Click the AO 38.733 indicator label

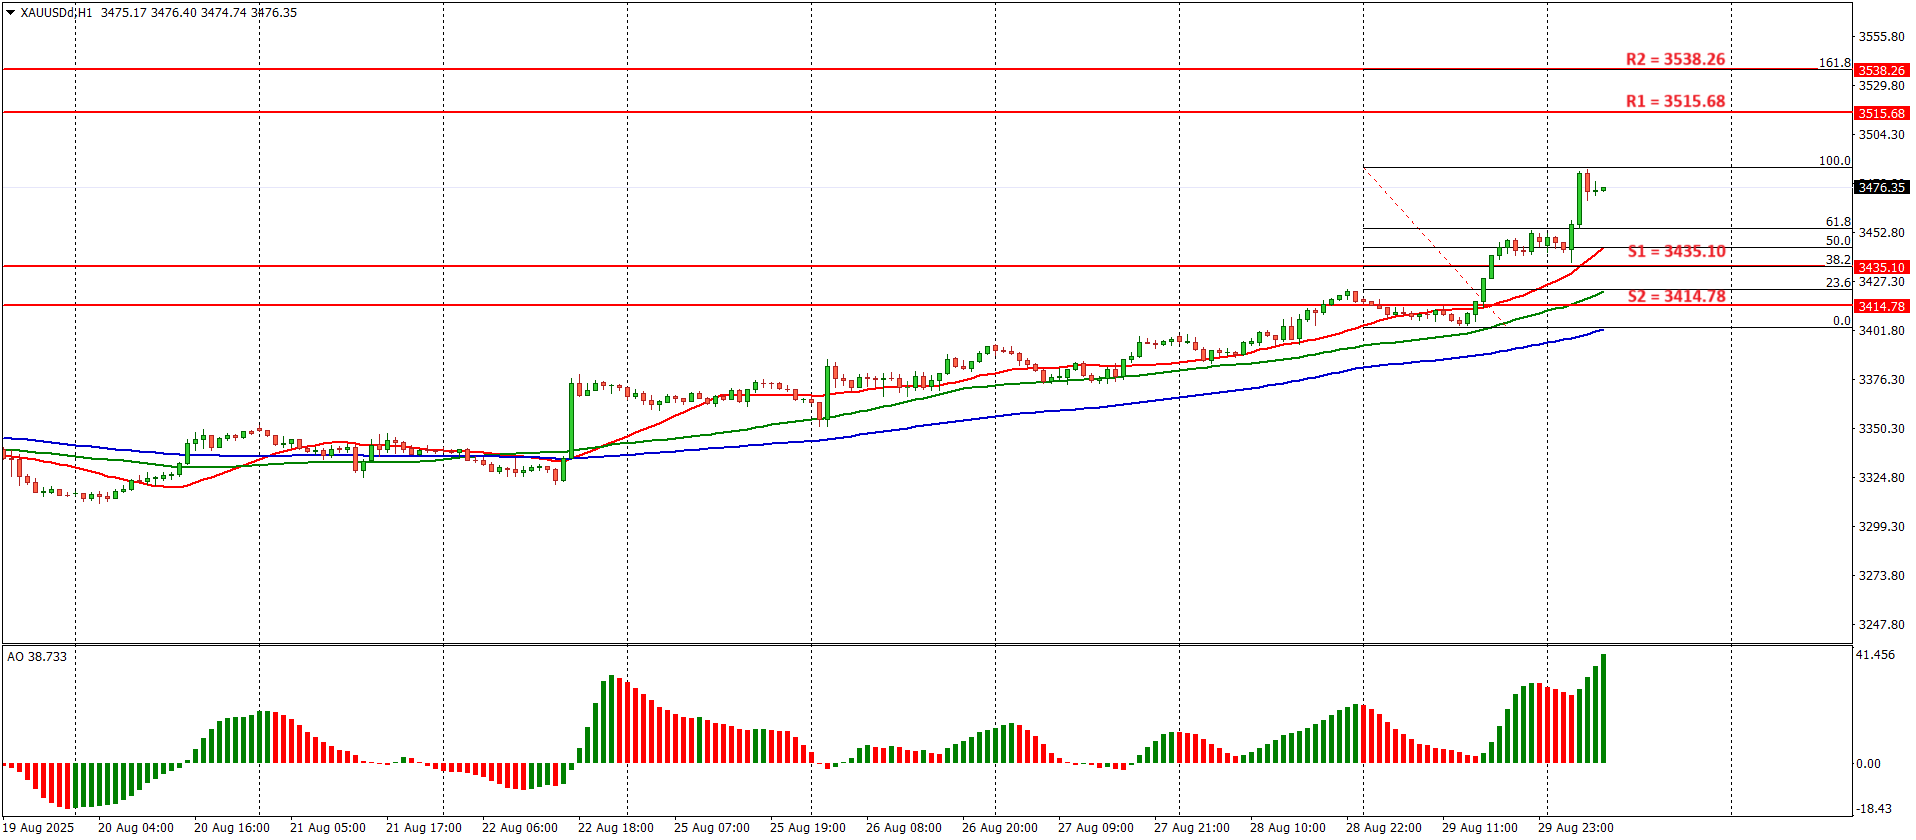pos(37,656)
